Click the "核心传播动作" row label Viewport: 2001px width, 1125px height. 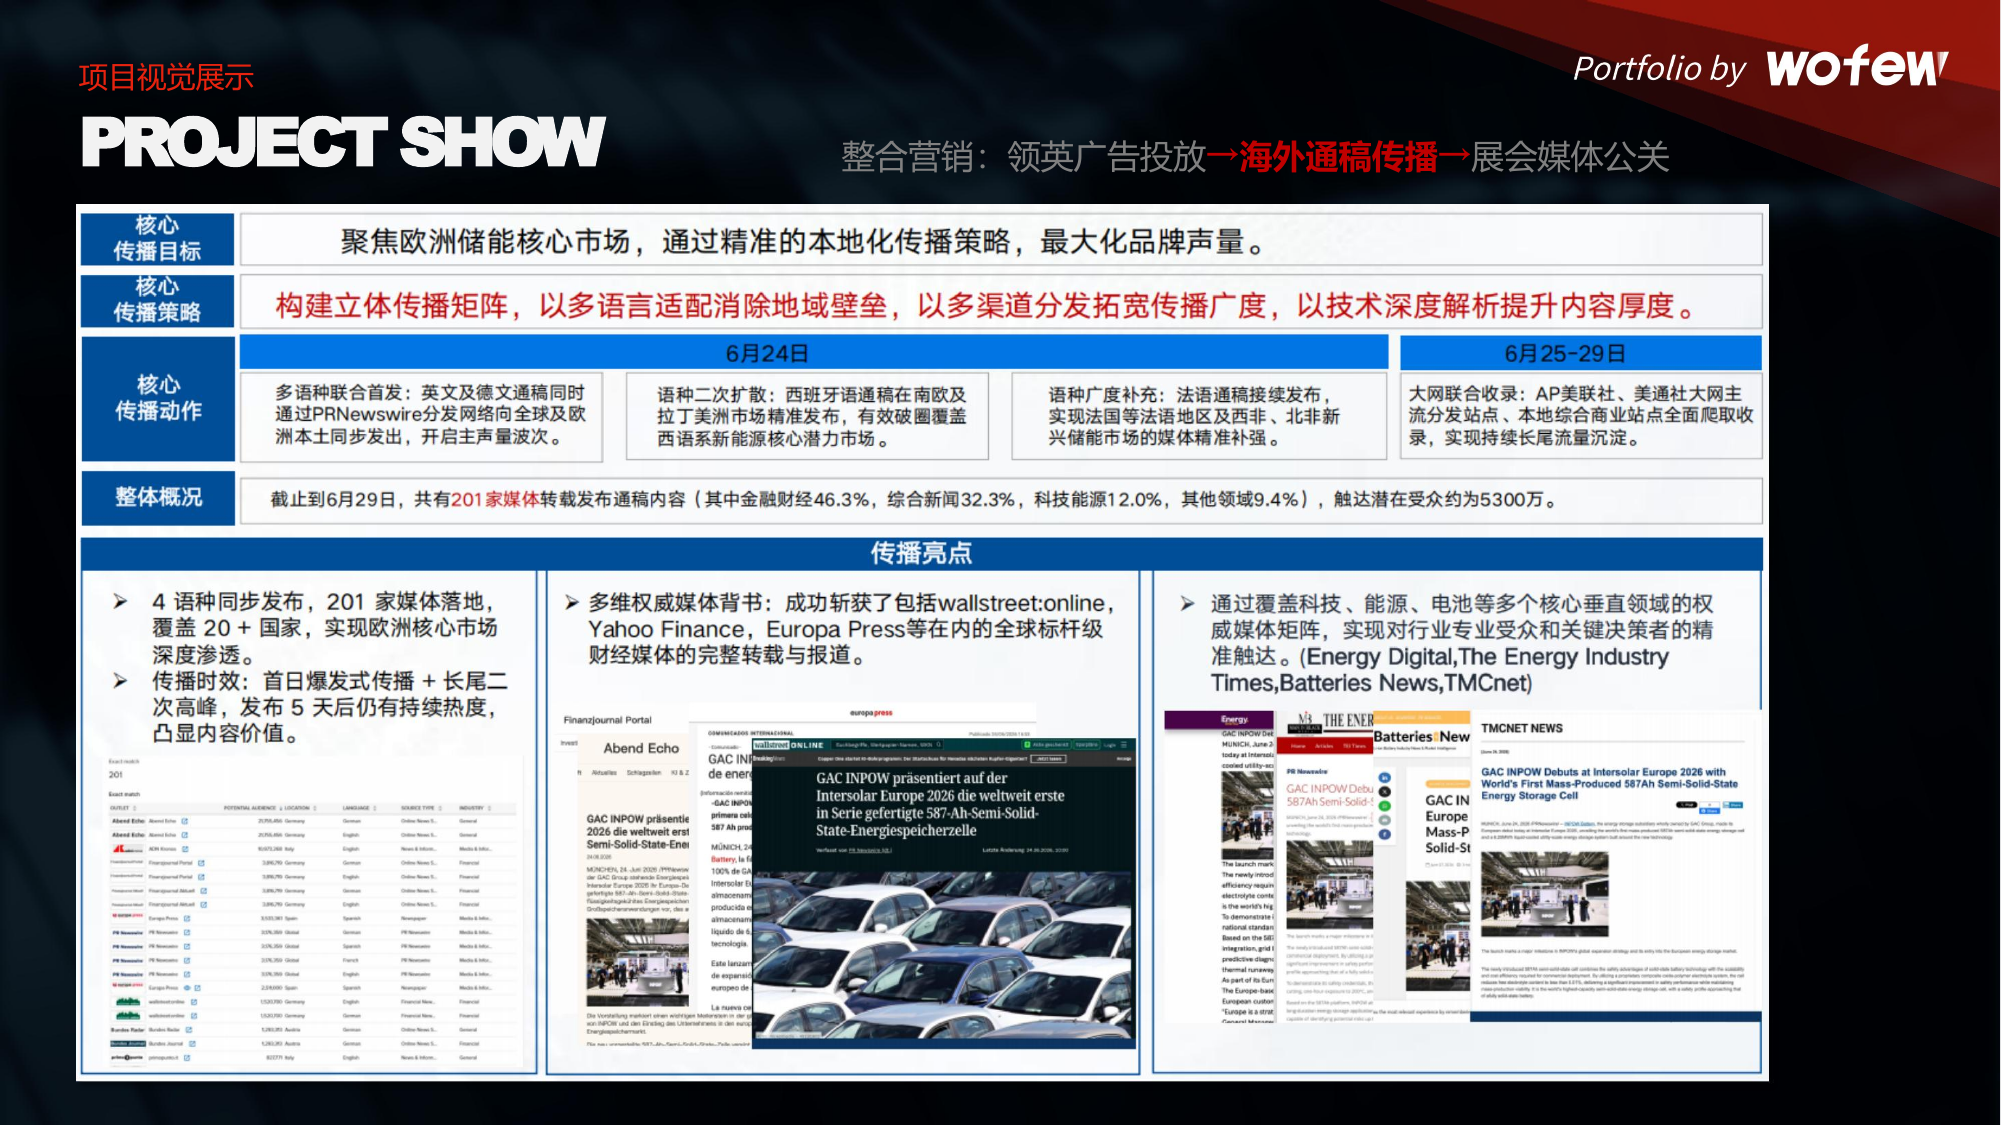pyautogui.click(x=158, y=398)
